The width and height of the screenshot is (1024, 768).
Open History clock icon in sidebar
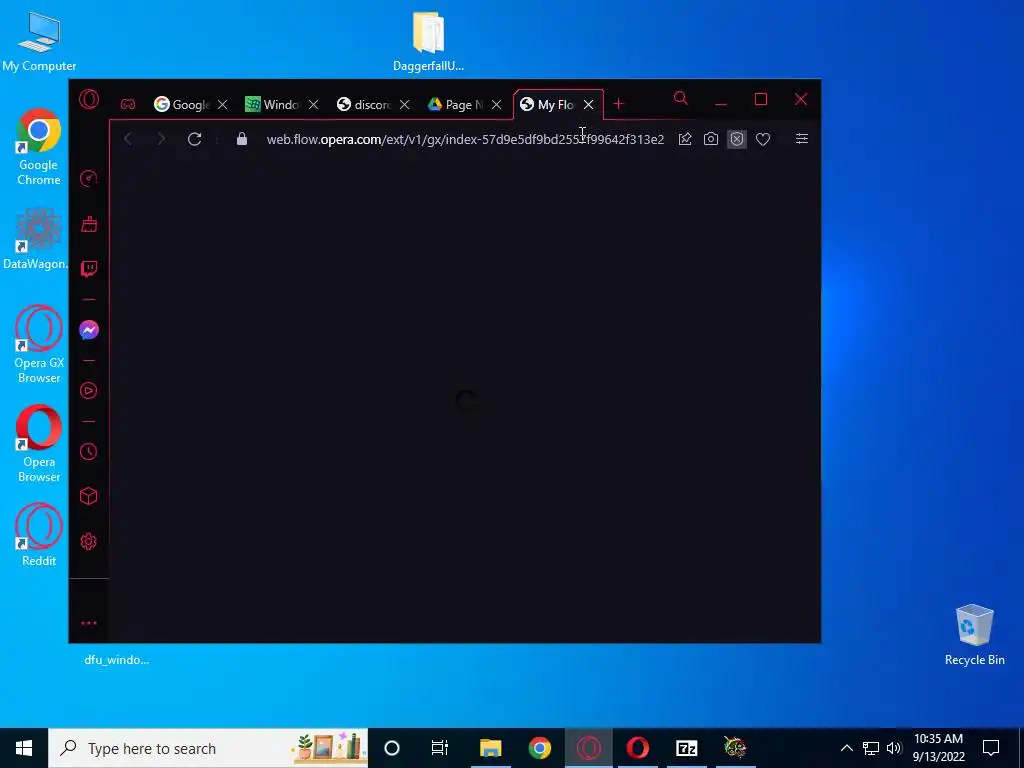point(89,451)
